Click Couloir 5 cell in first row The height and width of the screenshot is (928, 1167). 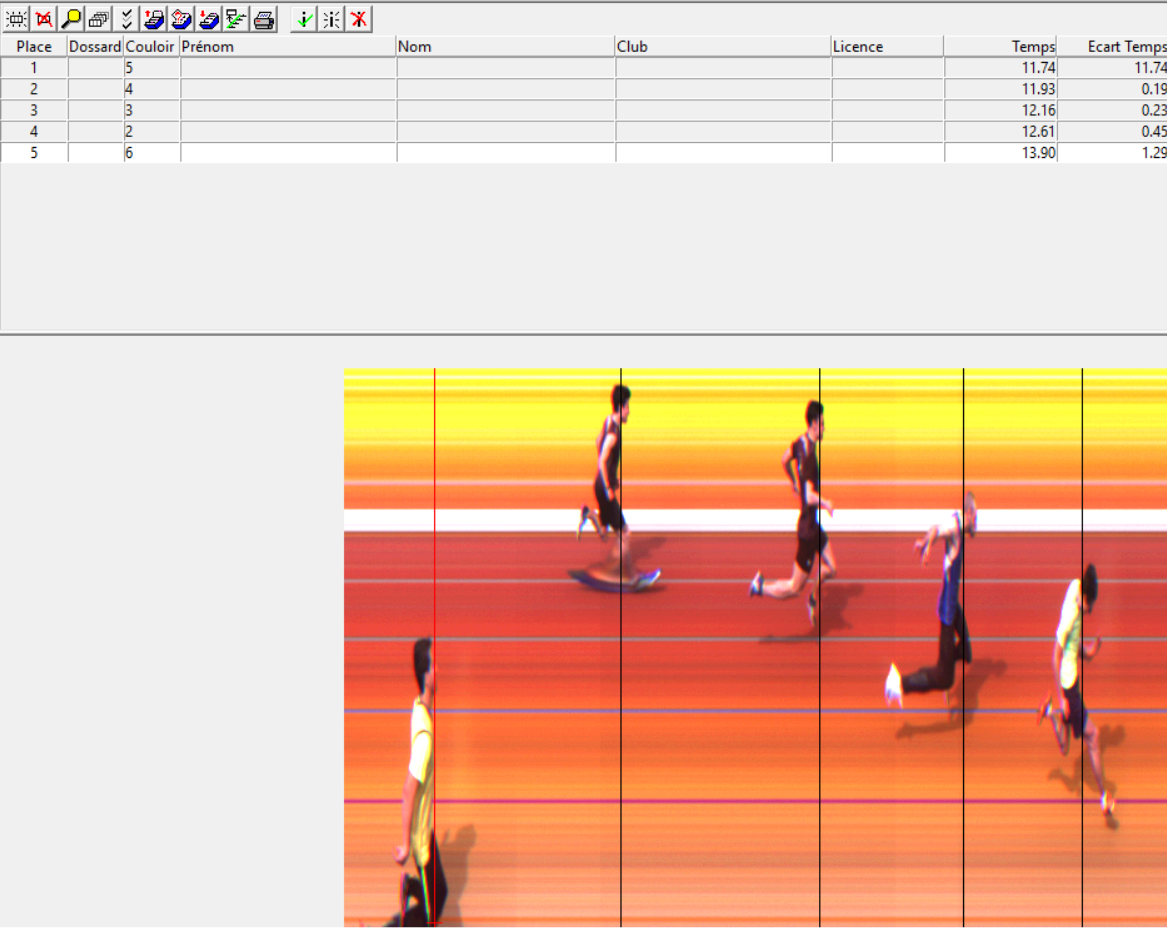click(152, 68)
